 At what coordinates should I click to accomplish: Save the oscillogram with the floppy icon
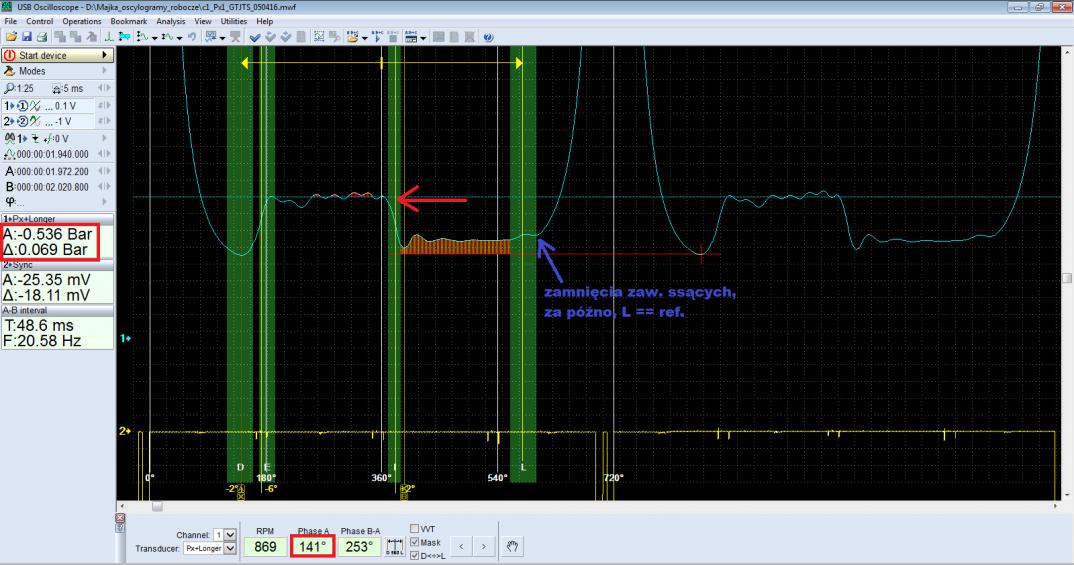(x=27, y=37)
